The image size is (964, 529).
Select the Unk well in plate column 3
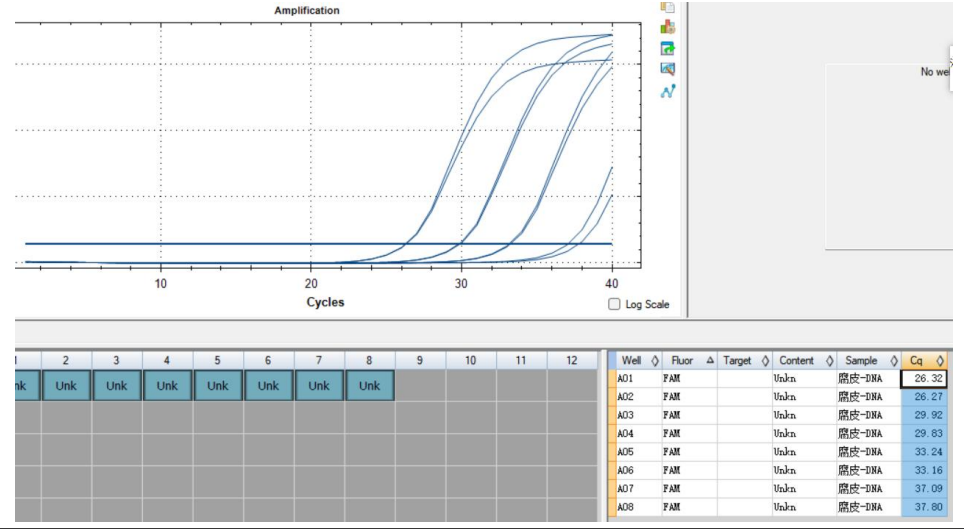click(116, 386)
